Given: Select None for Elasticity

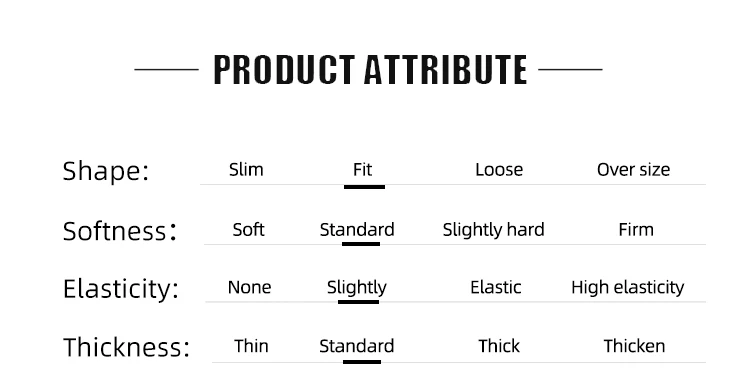Looking at the screenshot, I should click(x=249, y=287).
